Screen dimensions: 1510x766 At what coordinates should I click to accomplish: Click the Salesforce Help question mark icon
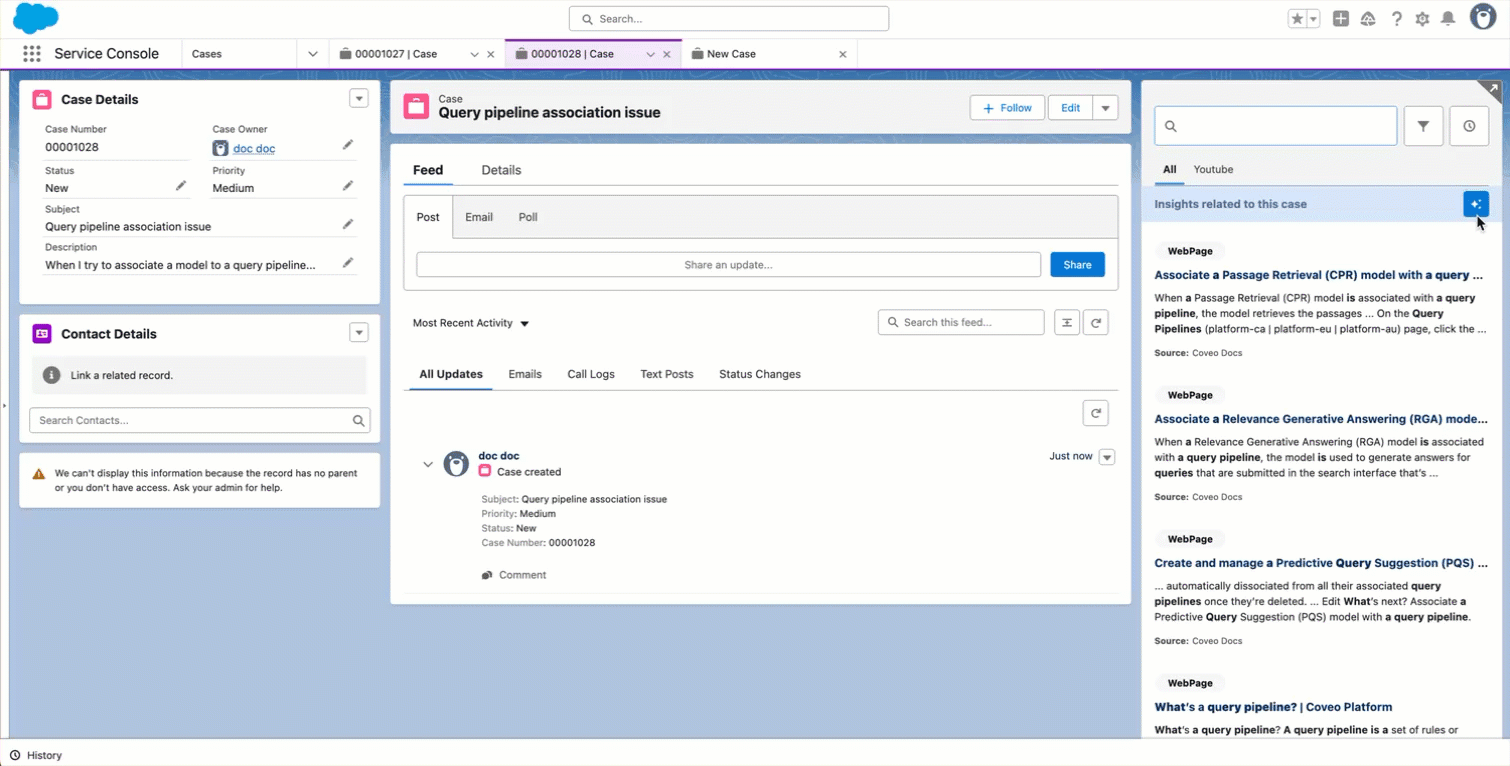click(x=1396, y=18)
